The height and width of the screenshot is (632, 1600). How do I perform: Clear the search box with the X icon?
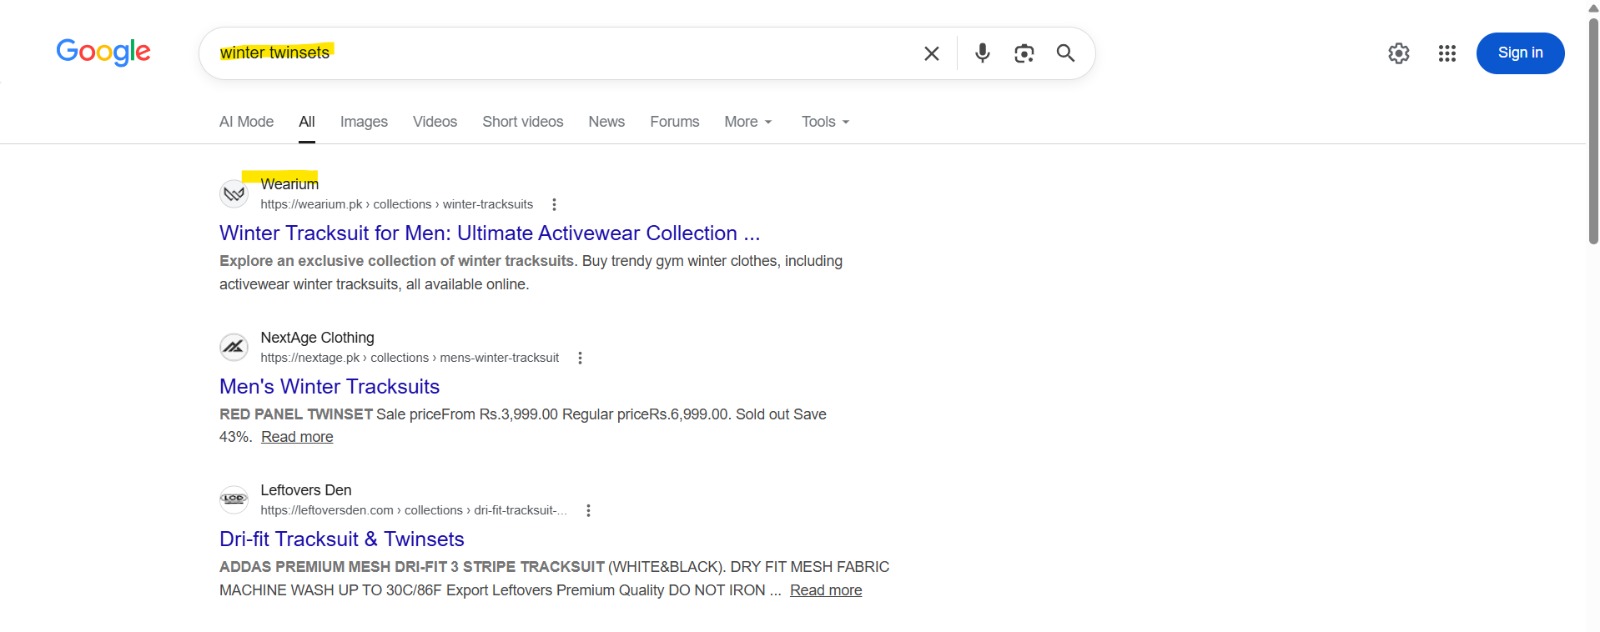pyautogui.click(x=931, y=53)
